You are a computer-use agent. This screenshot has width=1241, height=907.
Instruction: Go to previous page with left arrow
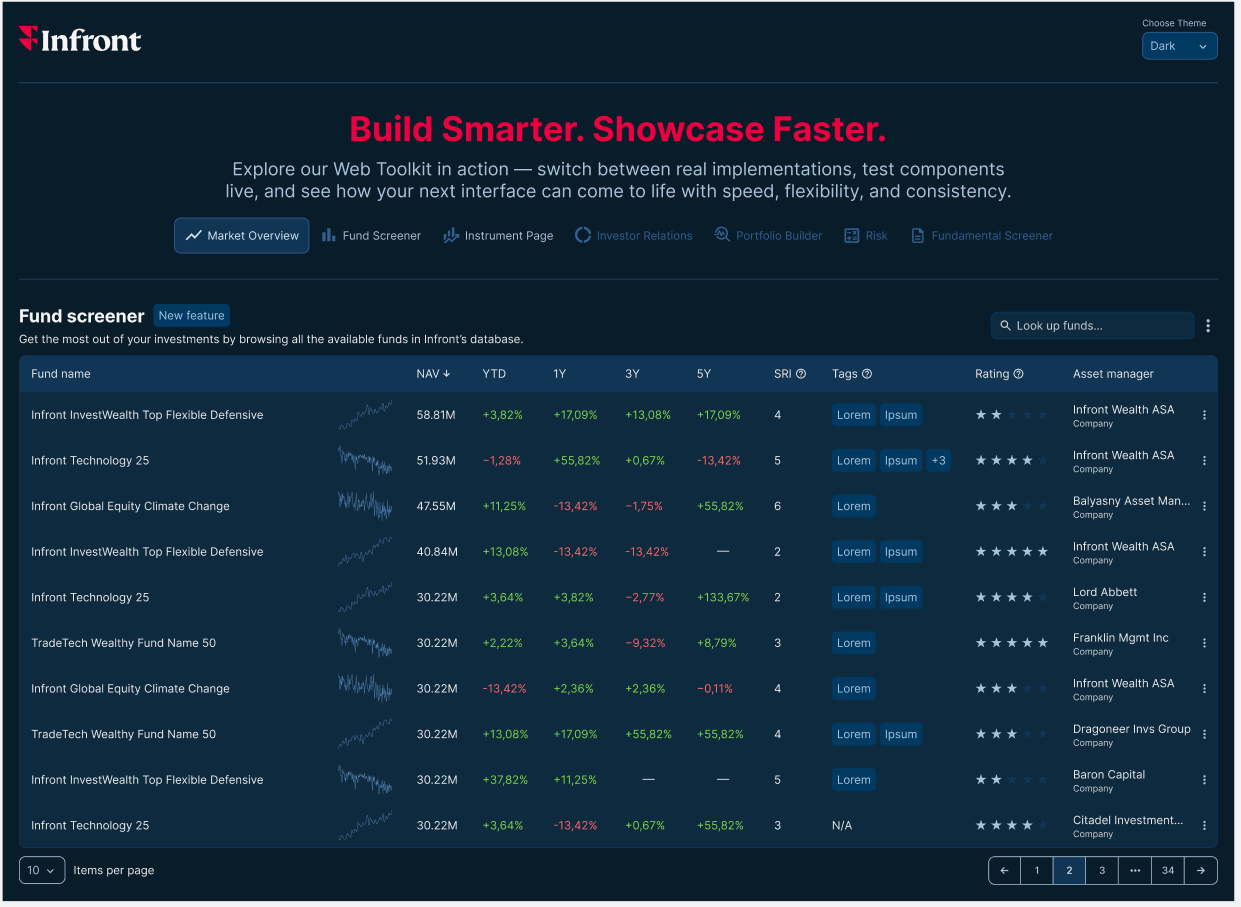pos(1004,870)
